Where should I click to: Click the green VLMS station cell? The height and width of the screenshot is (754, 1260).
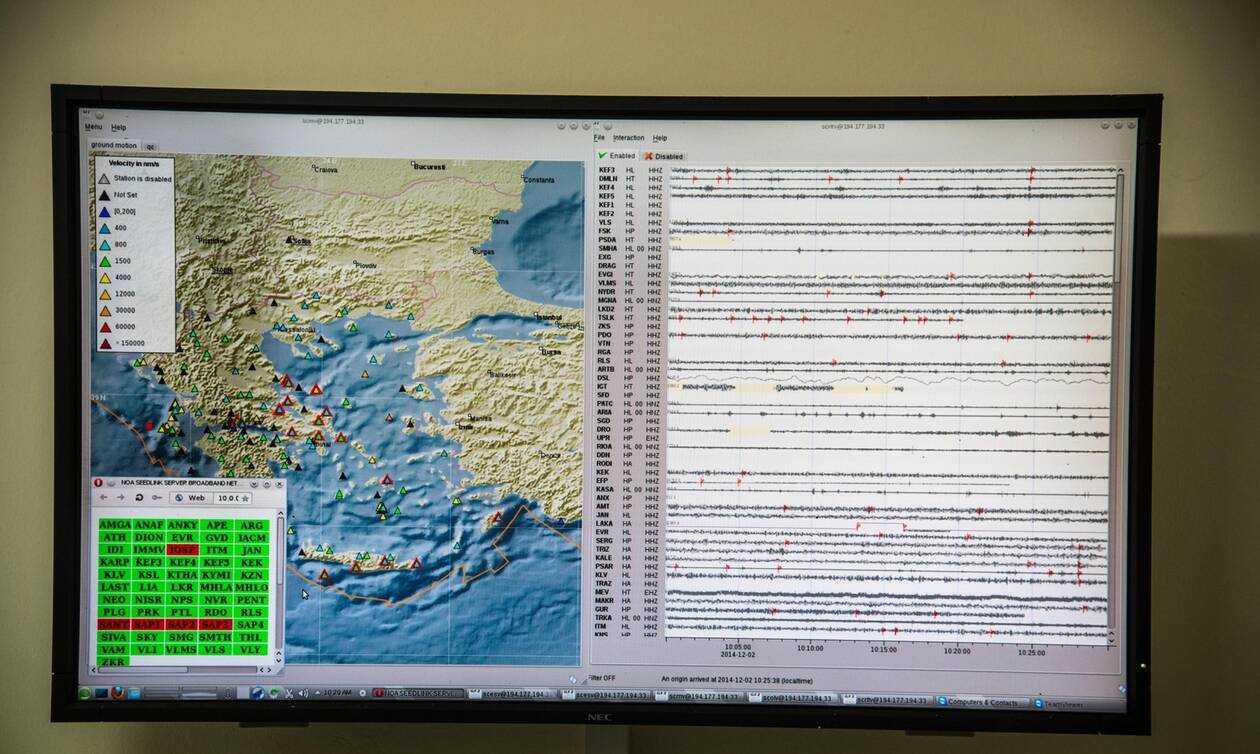coord(181,649)
